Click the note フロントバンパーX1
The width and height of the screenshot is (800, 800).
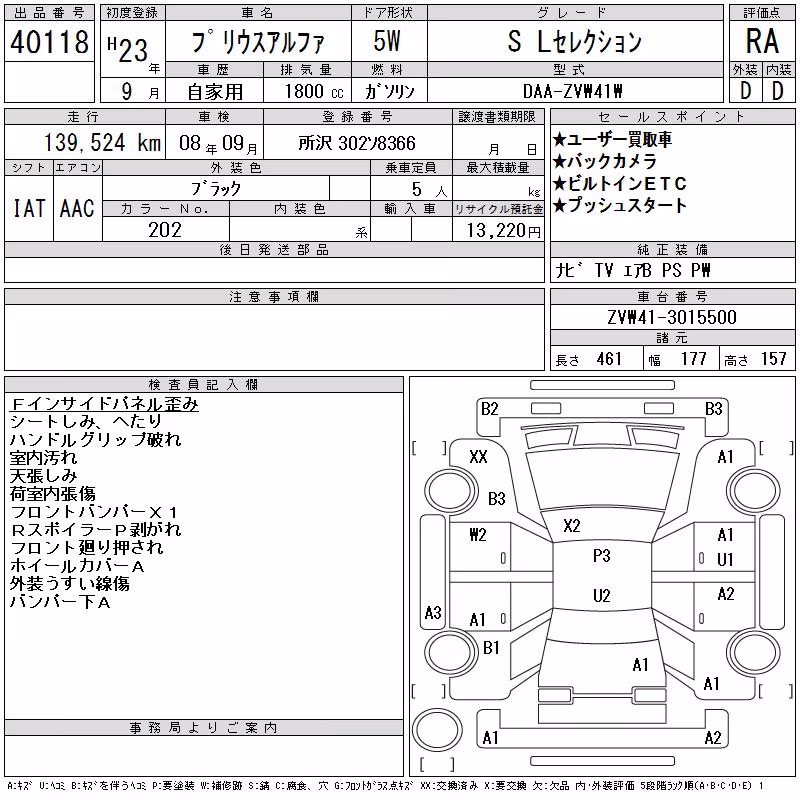[94, 512]
